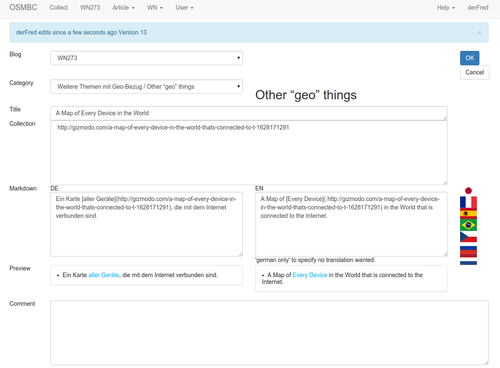Click the Brazilian flag icon
Image resolution: width=500 pixels, height=368 pixels.
click(x=468, y=225)
